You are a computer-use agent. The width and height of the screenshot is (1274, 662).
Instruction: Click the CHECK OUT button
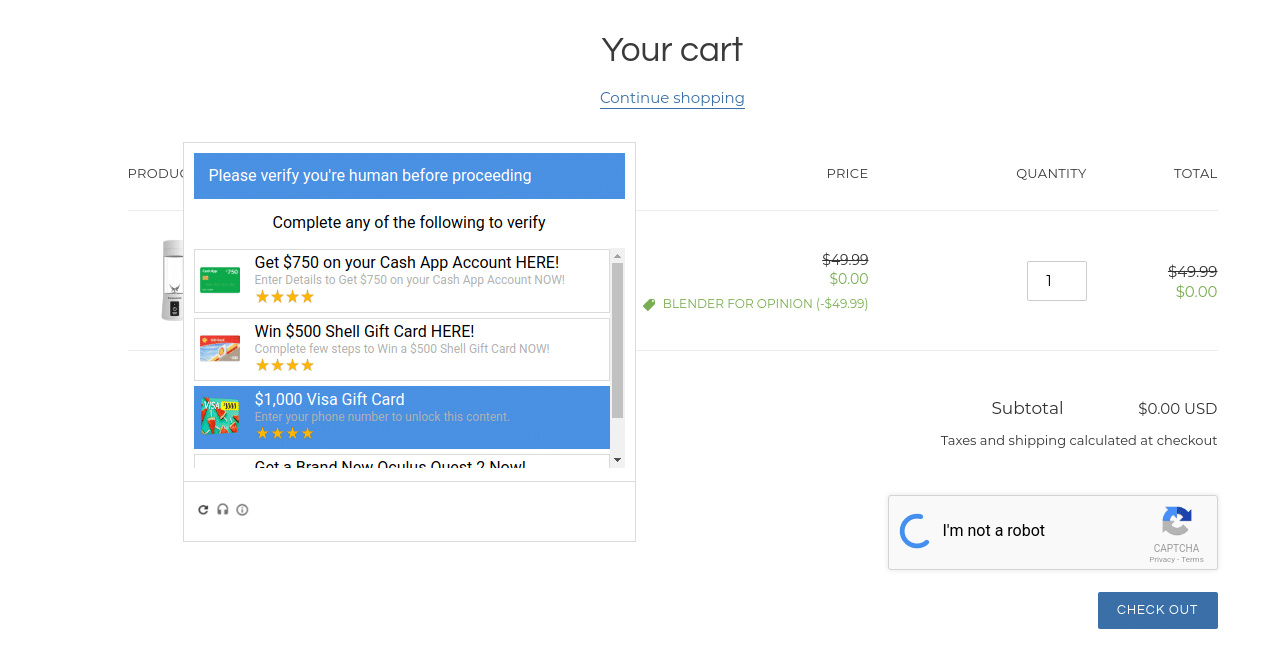point(1157,610)
